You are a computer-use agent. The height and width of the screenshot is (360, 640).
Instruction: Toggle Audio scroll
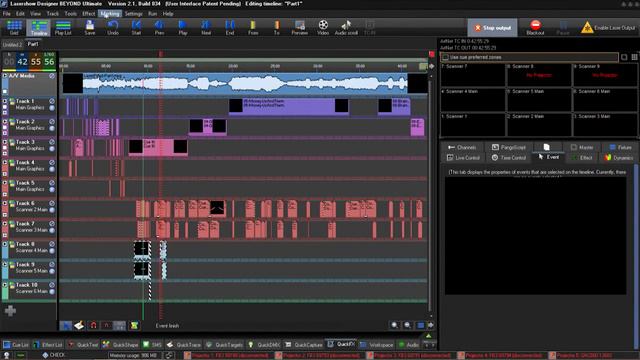pos(346,28)
